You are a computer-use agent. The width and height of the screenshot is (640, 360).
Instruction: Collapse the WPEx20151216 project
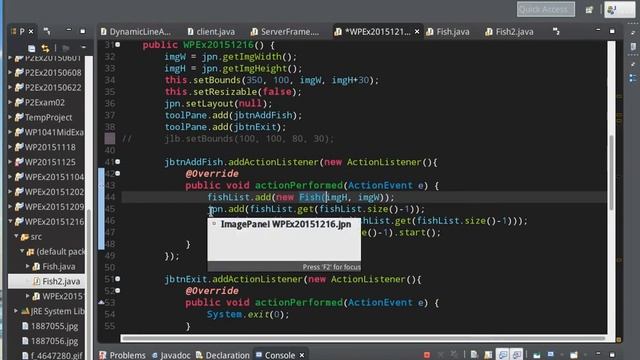(11, 222)
